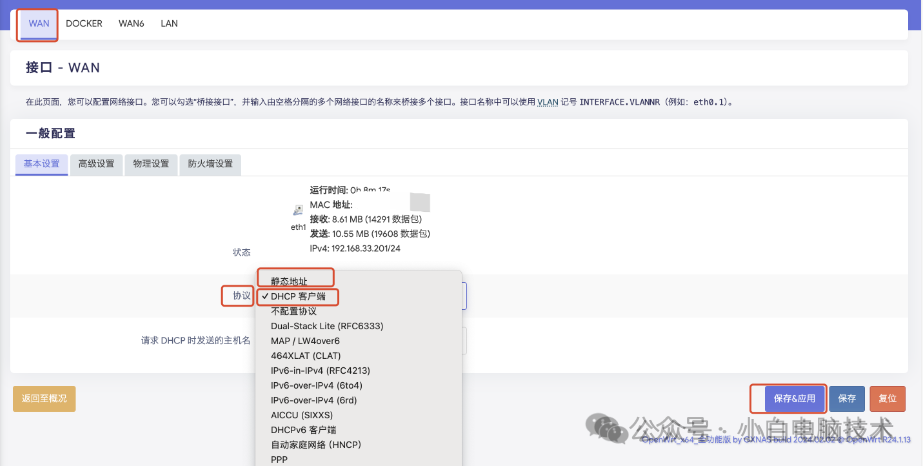This screenshot has height=468, width=924.
Task: Select Dual-Stack Lite (RFC6333) protocol
Action: coord(326,326)
